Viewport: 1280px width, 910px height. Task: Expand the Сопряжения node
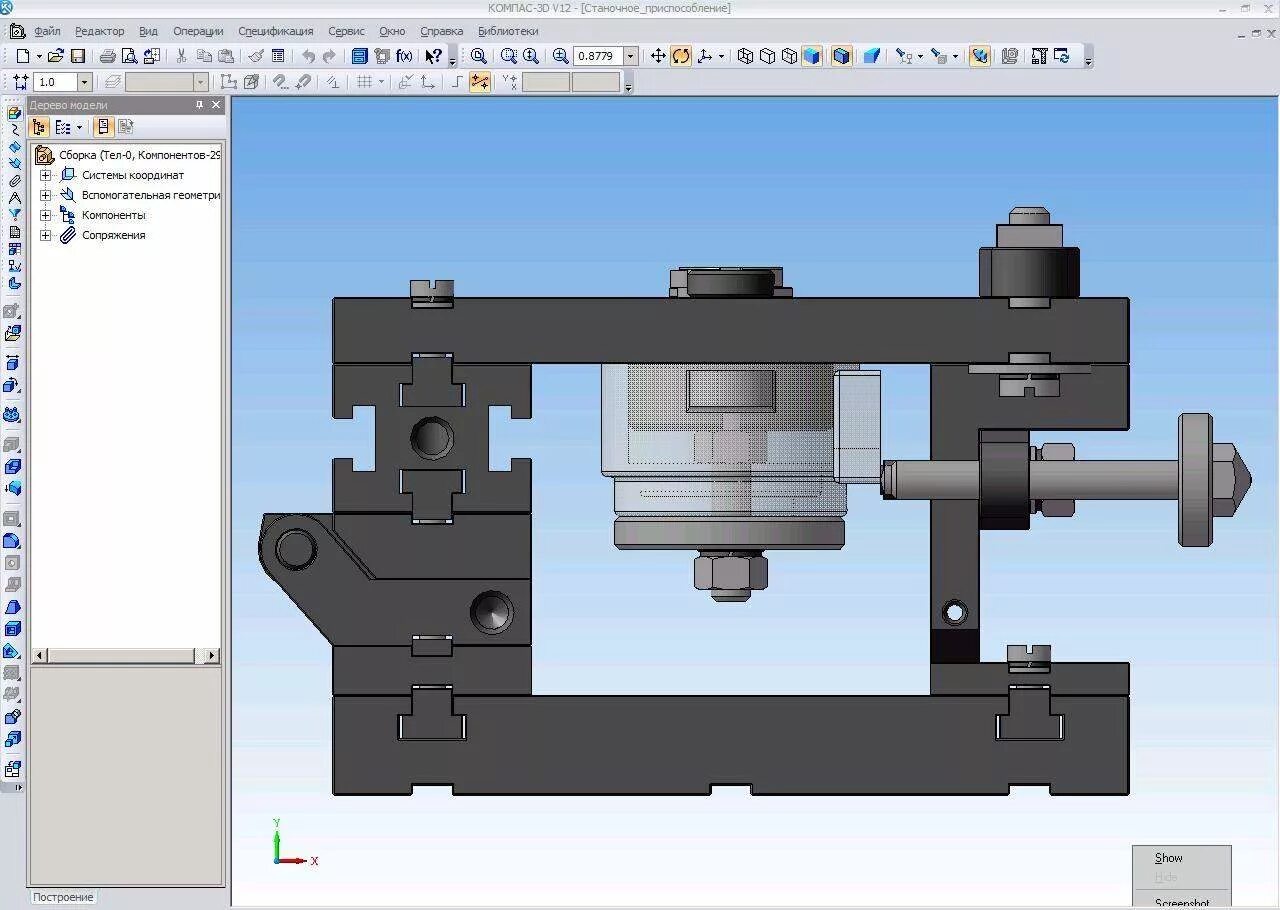[45, 235]
